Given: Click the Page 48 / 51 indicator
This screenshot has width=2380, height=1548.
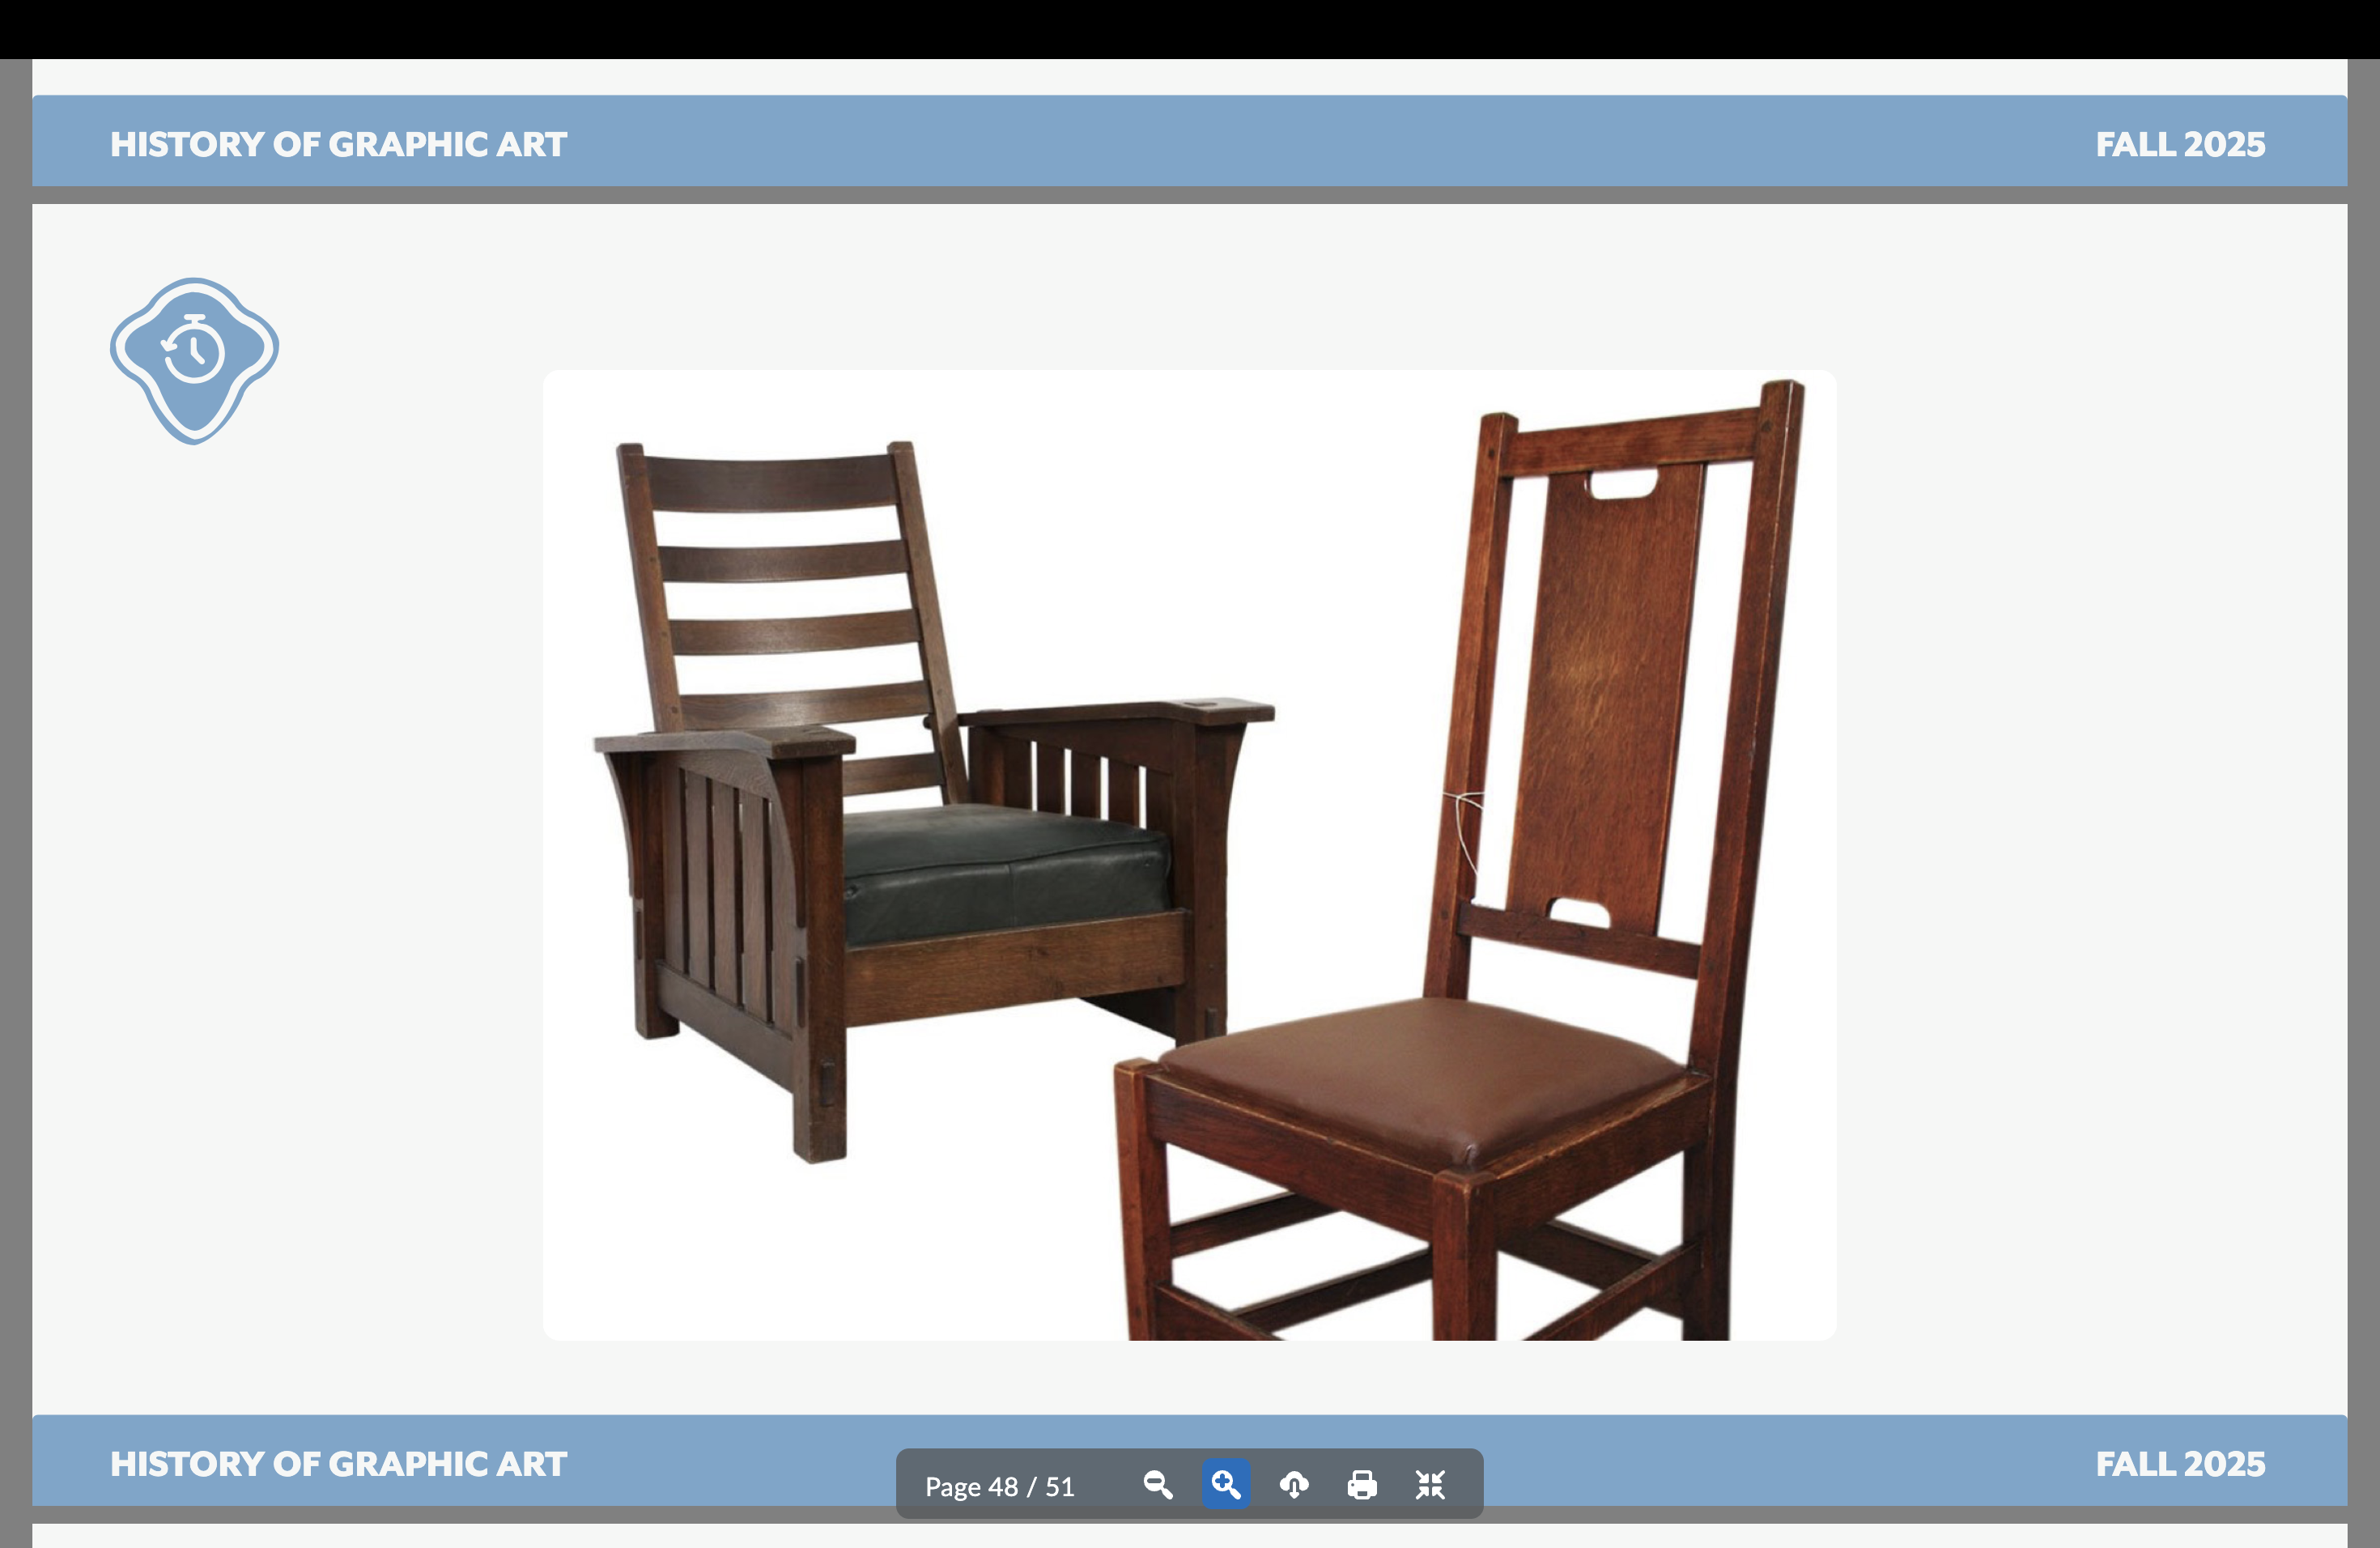Looking at the screenshot, I should pos(999,1487).
